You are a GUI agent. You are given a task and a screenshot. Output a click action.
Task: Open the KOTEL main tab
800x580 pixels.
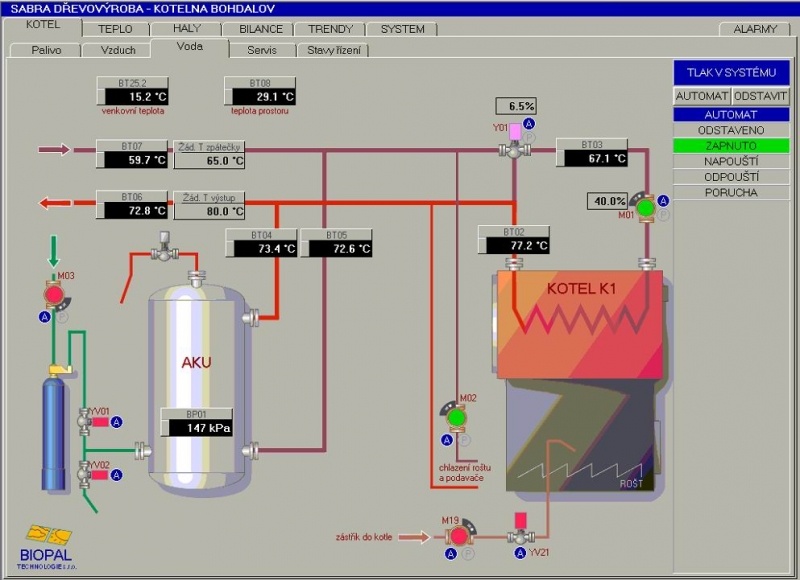pyautogui.click(x=43, y=25)
